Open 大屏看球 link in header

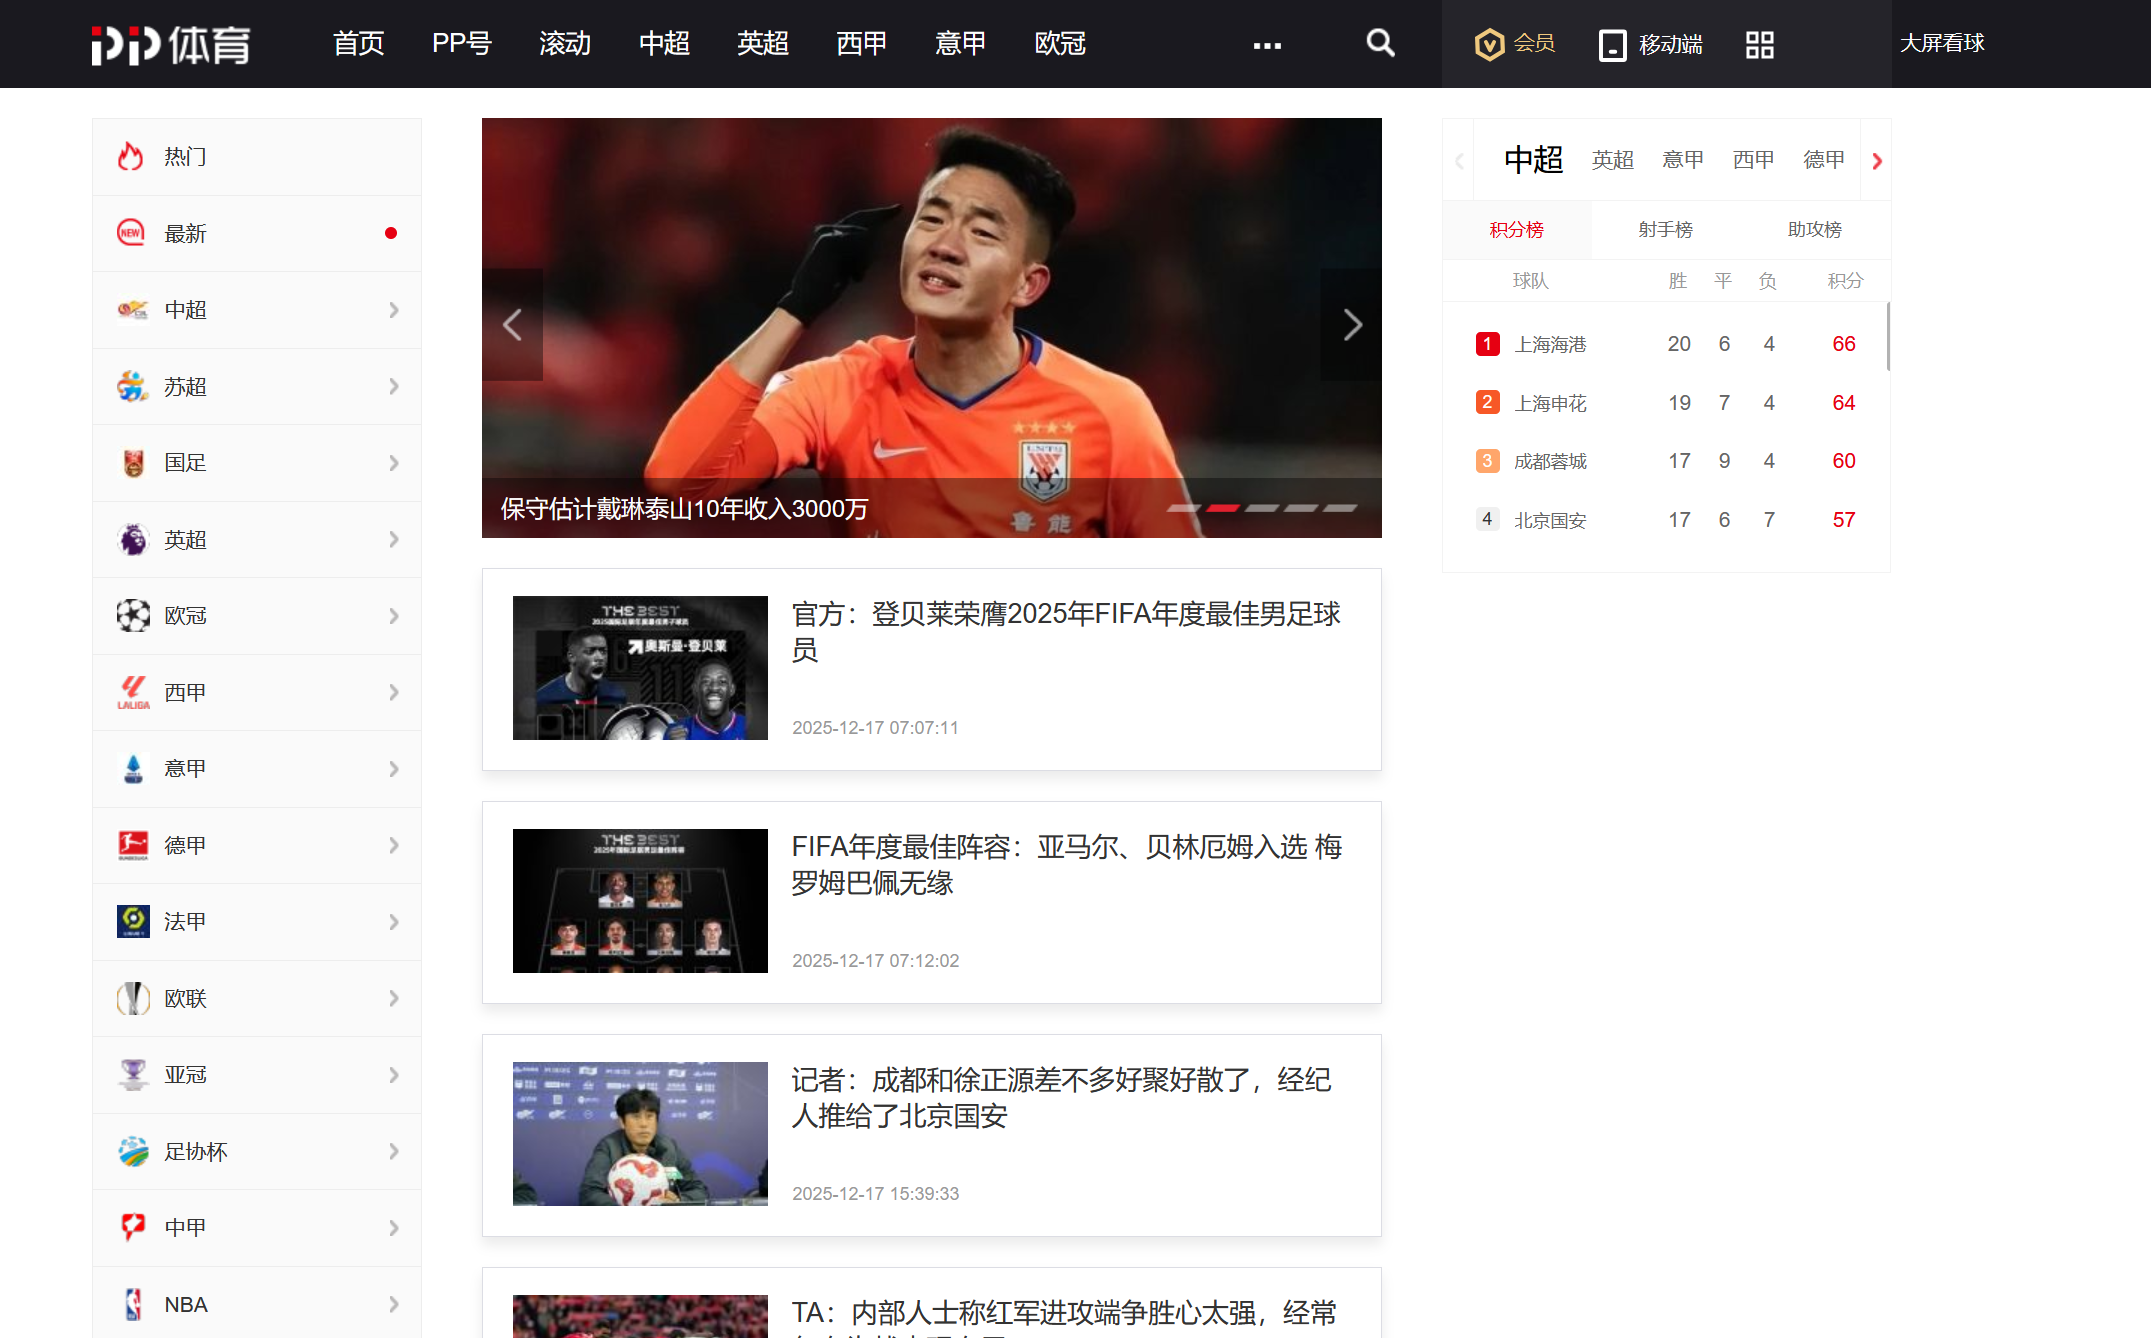coord(1941,43)
